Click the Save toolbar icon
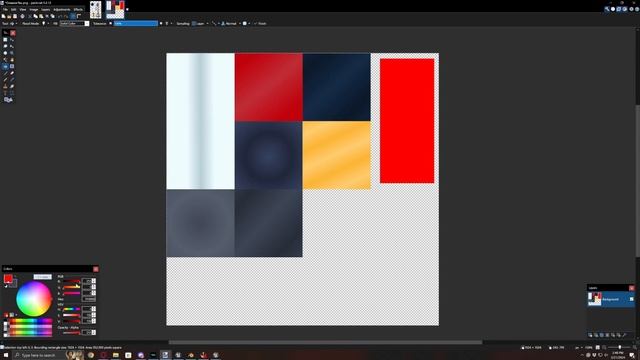The height and width of the screenshot is (360, 640). [x=15, y=16]
